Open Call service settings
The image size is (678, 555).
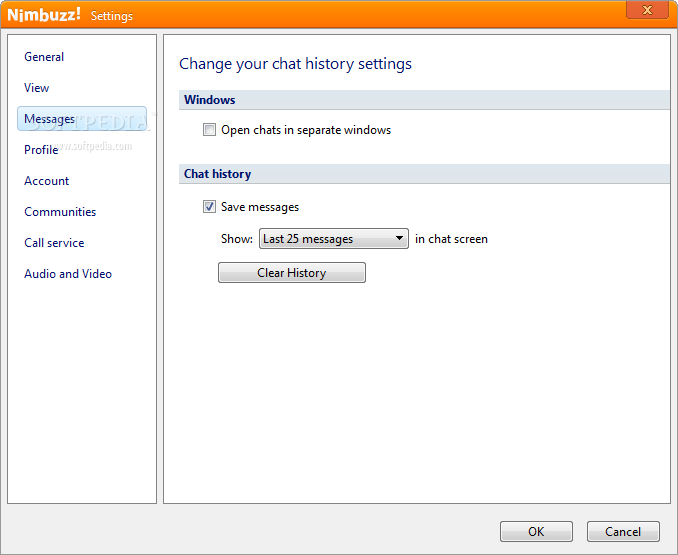tap(54, 243)
